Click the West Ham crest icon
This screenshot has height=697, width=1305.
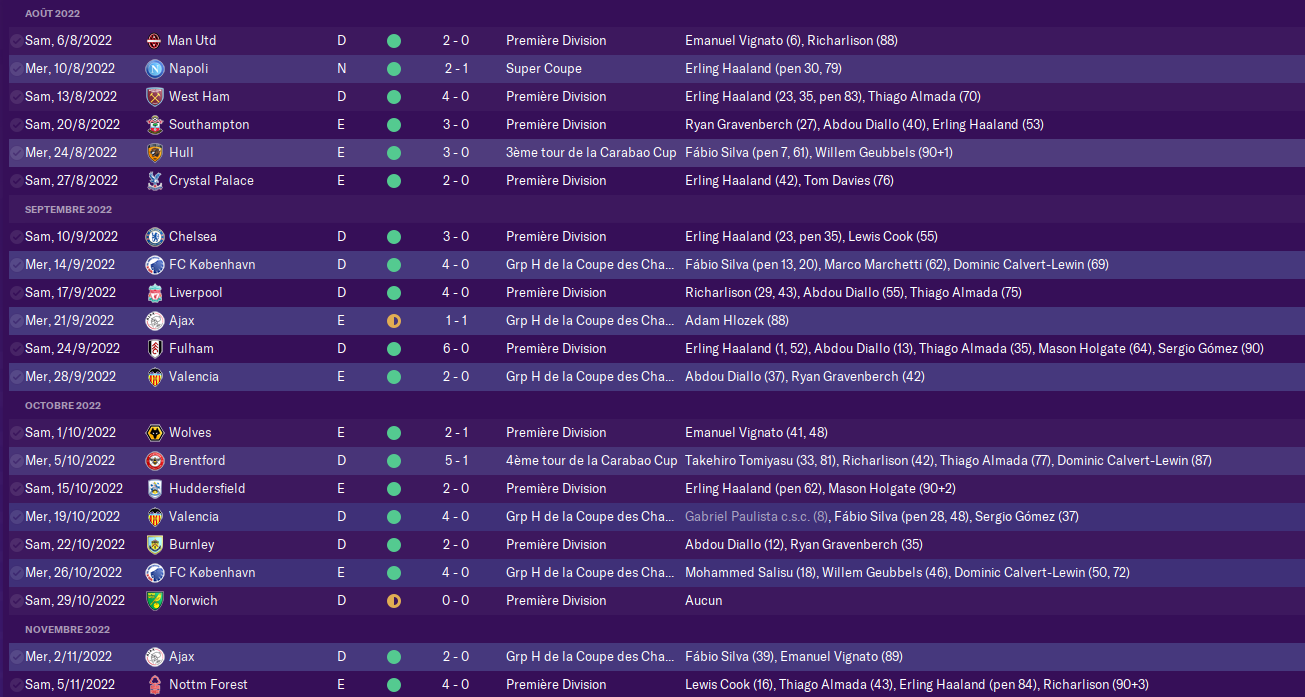(155, 97)
